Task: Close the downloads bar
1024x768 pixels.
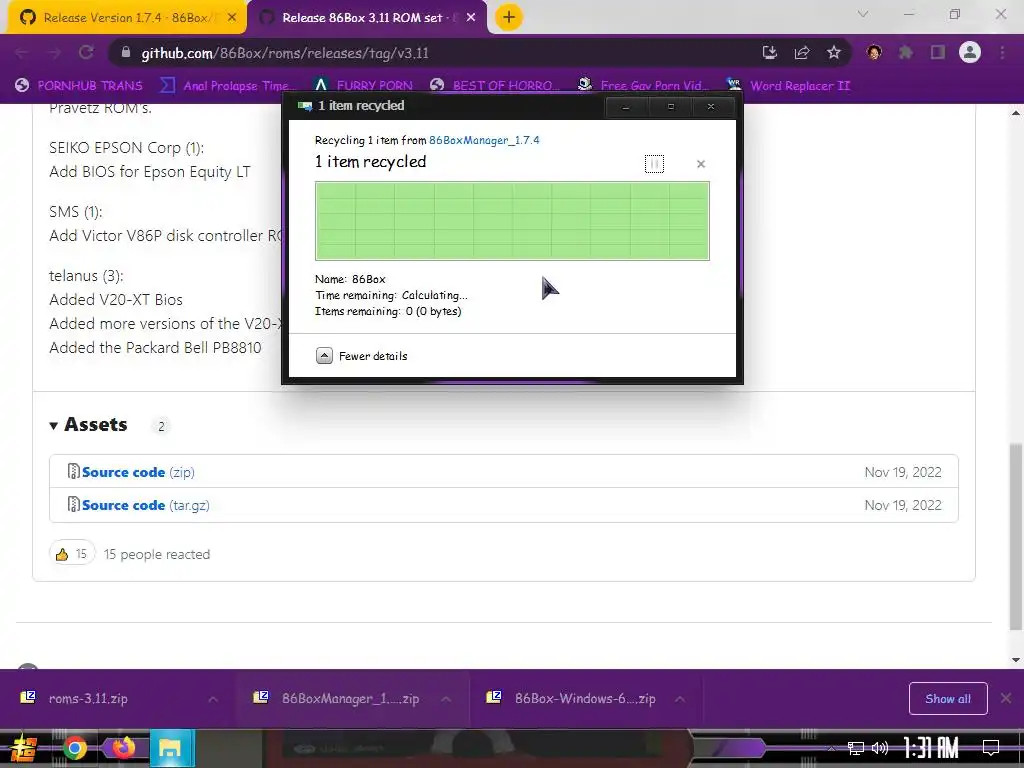Action: pyautogui.click(x=1006, y=698)
